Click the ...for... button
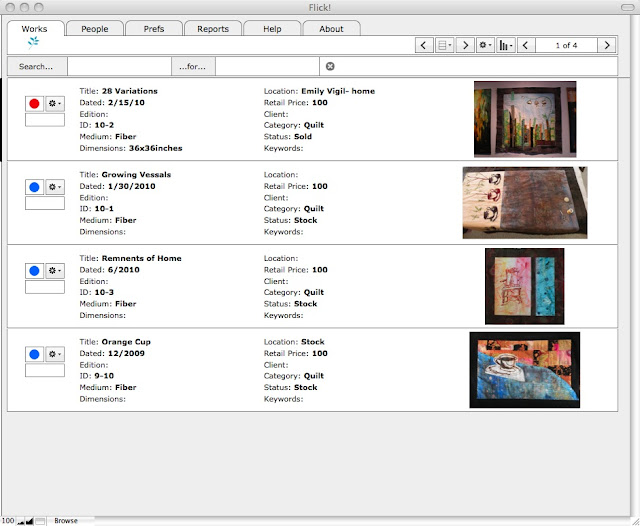 click(x=193, y=67)
